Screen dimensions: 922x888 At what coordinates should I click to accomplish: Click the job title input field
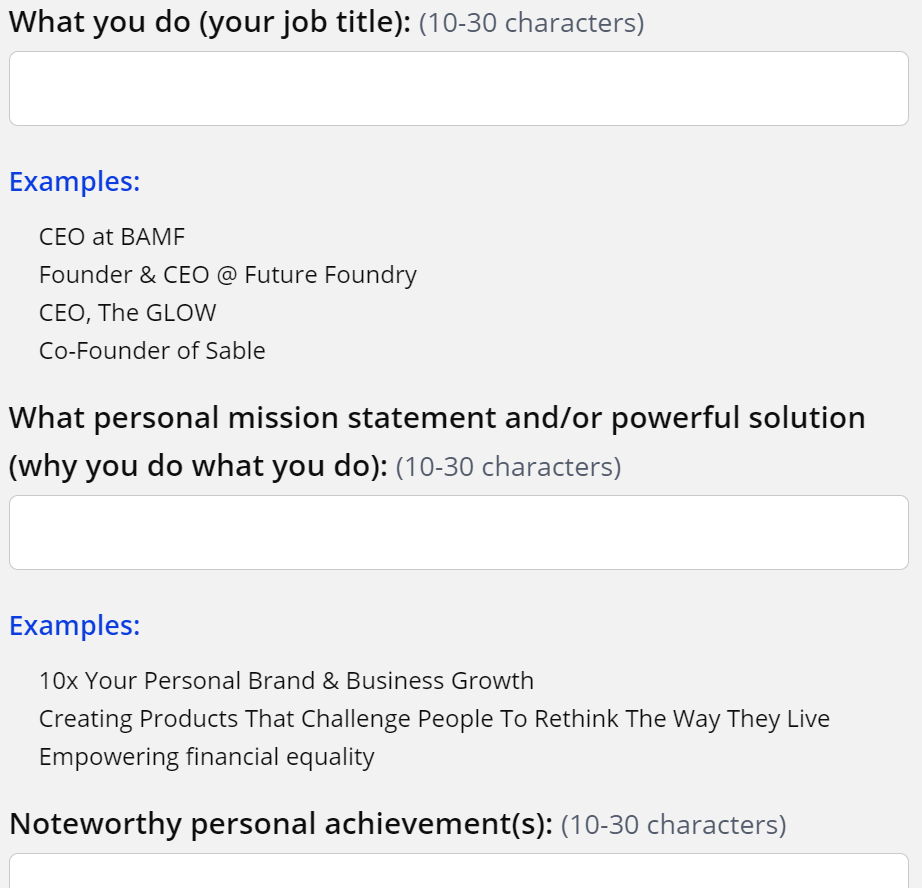click(459, 89)
